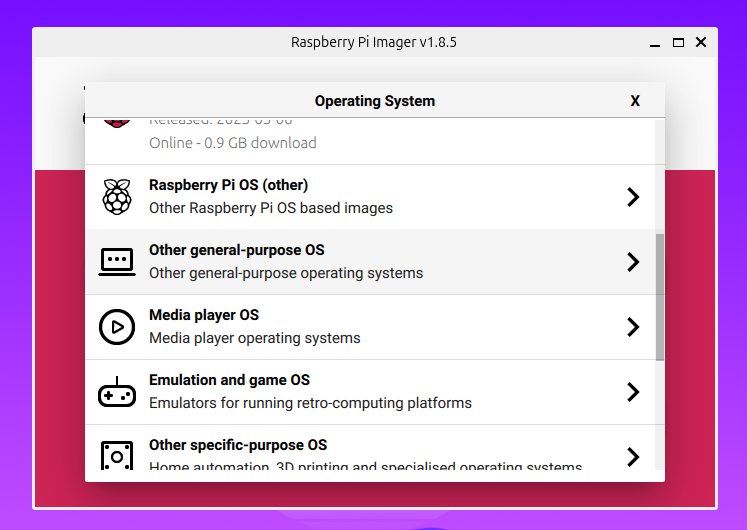Click 'Emulators for running retro-computing platforms' description
747x530 pixels.
(310, 403)
